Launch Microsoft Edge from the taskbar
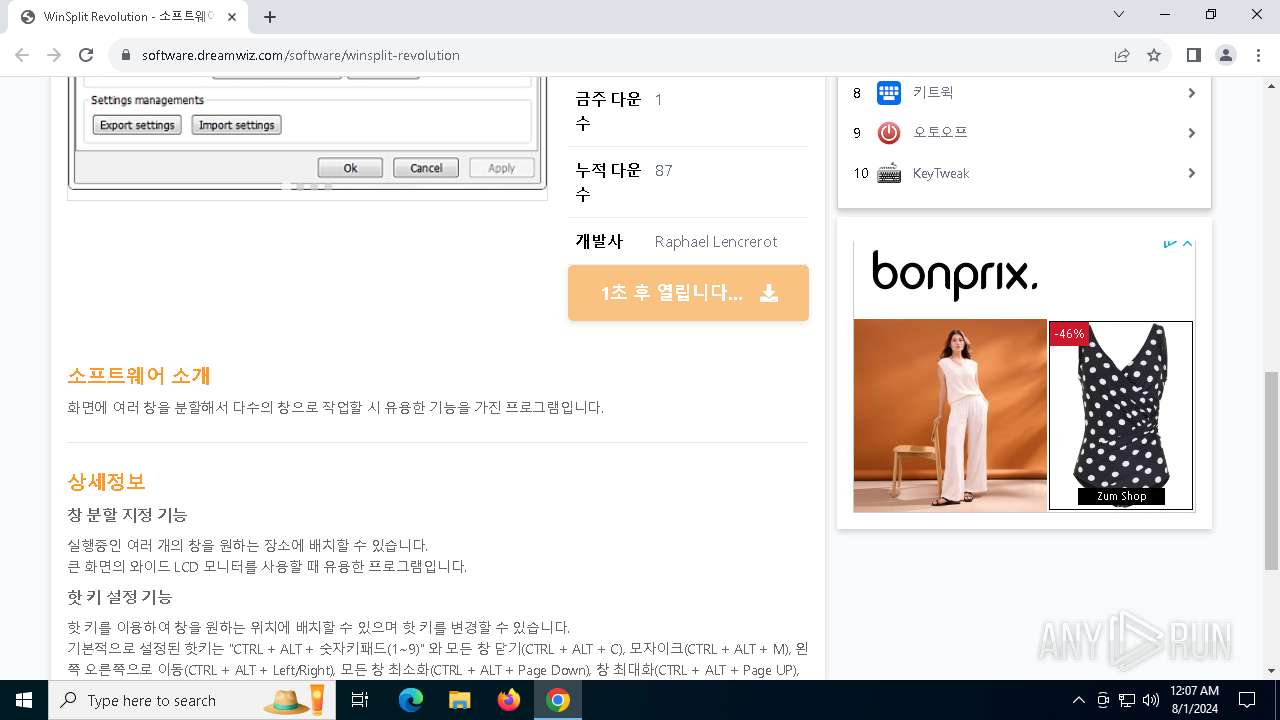The width and height of the screenshot is (1280, 720). tap(411, 700)
